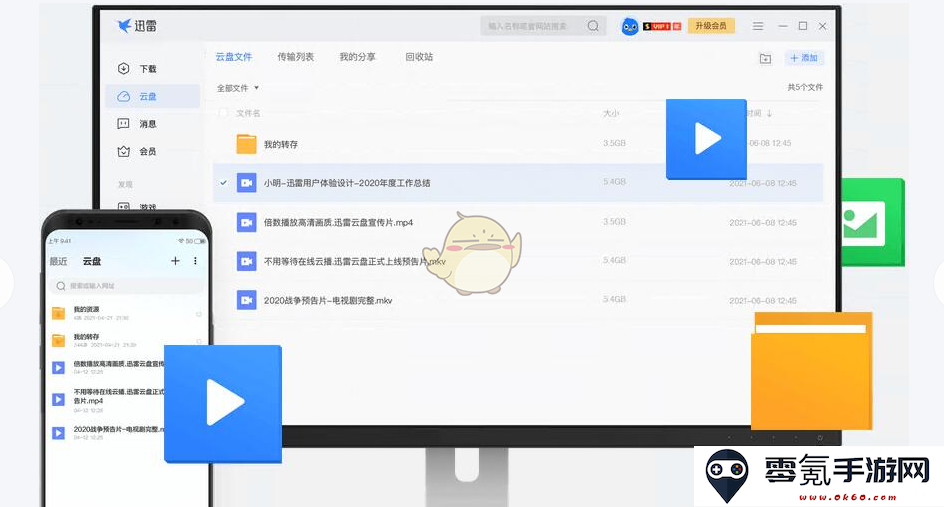The width and height of the screenshot is (944, 507).
Task: Click date of 倍数播放高清画质 mp4 row
Action: click(x=763, y=223)
